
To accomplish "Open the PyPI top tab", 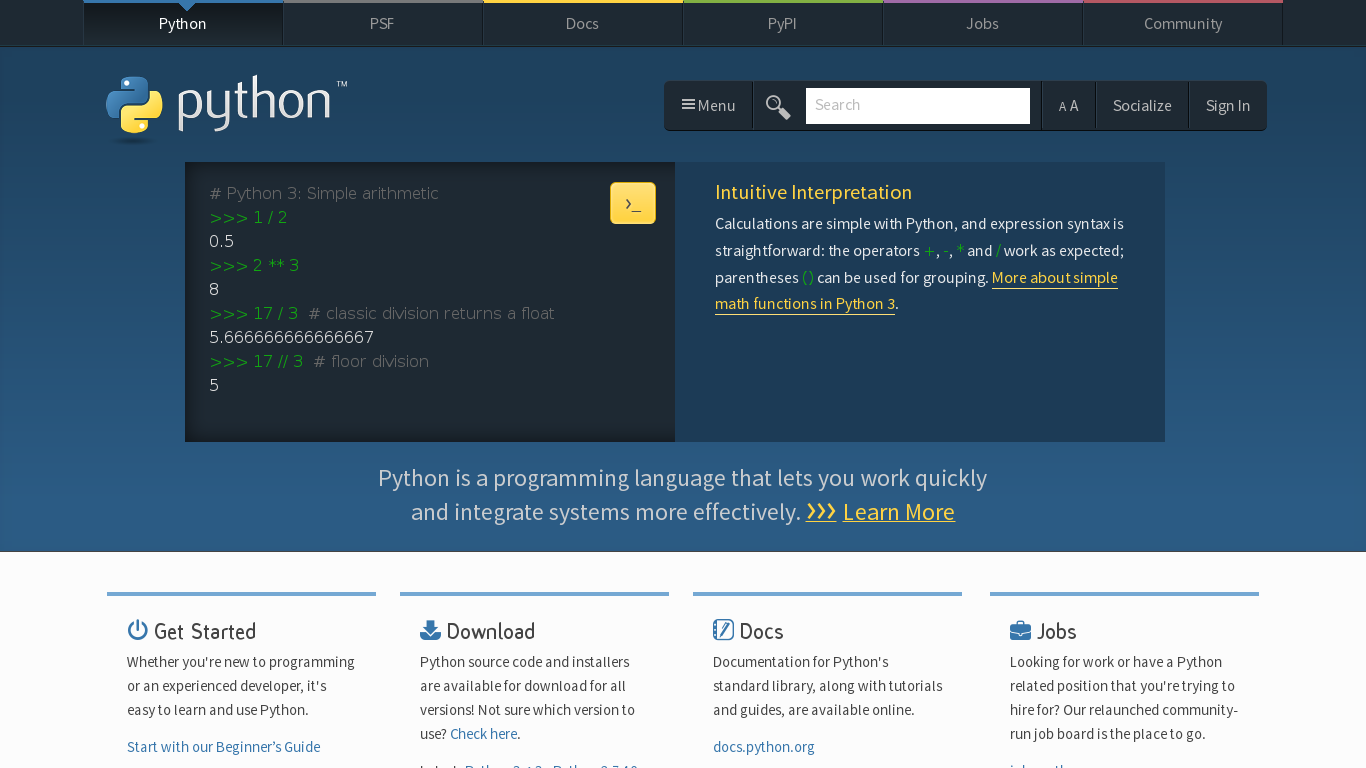I will point(782,23).
